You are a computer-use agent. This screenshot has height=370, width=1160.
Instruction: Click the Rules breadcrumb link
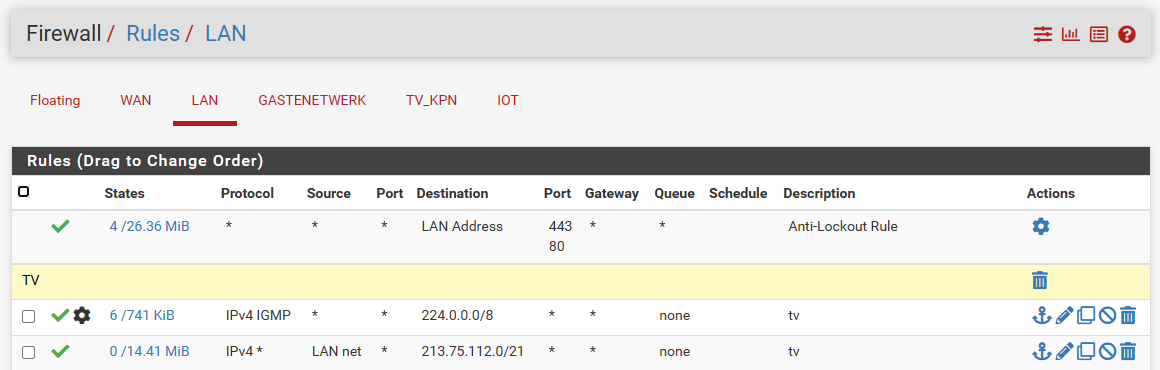(153, 33)
